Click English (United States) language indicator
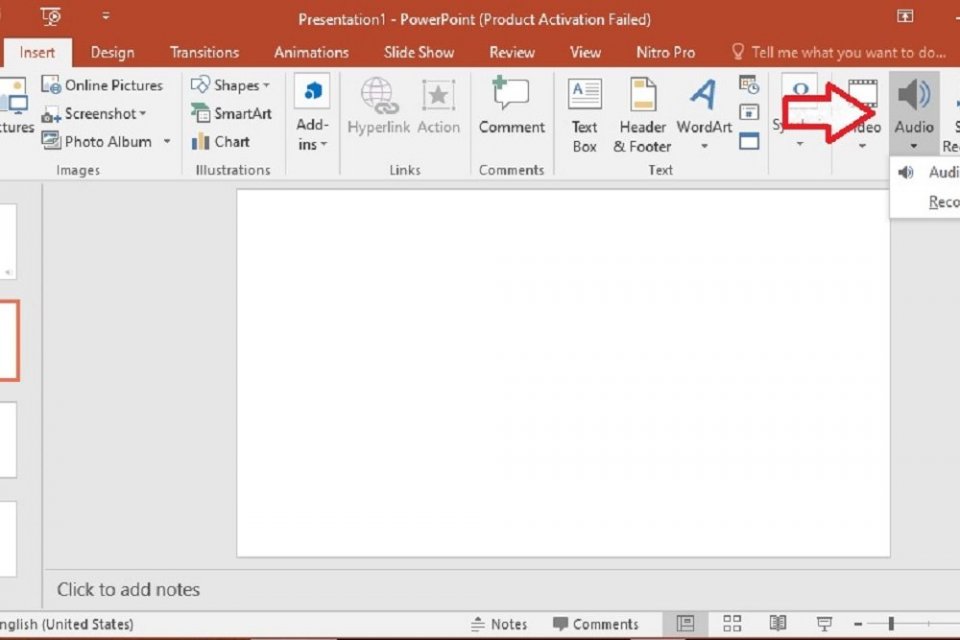The width and height of the screenshot is (960, 640). (x=66, y=624)
